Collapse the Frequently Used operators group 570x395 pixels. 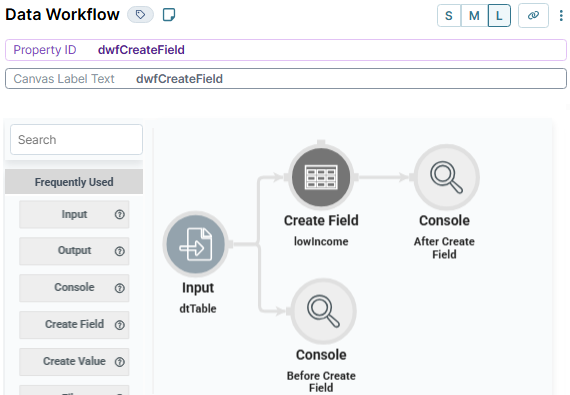pos(74,182)
